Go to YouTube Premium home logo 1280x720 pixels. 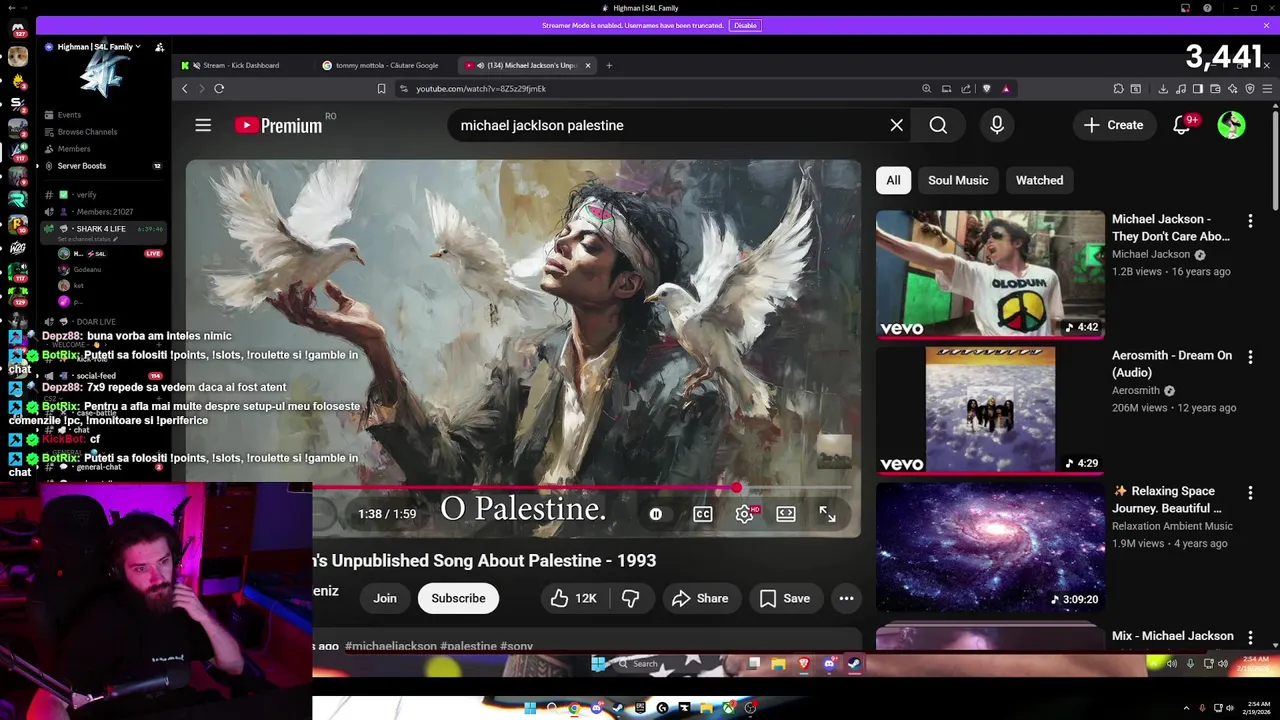pyautogui.click(x=279, y=125)
